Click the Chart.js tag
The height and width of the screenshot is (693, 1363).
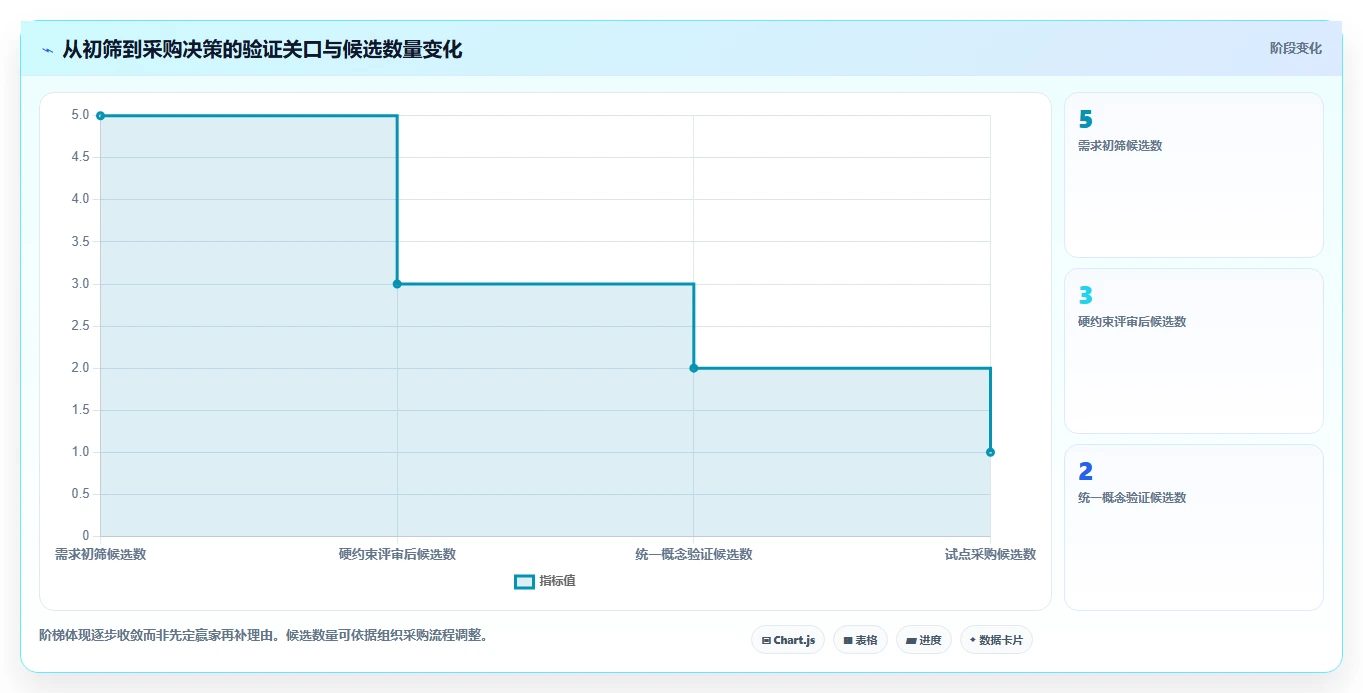pyautogui.click(x=788, y=640)
